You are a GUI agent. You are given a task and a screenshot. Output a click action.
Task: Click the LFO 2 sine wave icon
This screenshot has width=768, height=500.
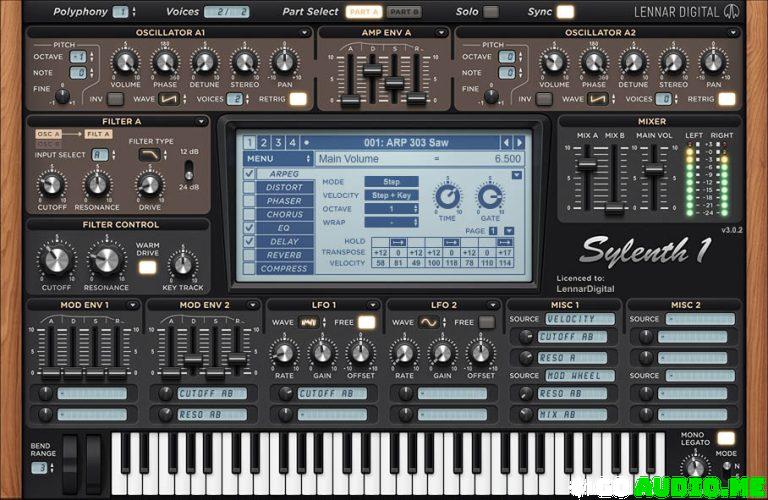coord(428,322)
